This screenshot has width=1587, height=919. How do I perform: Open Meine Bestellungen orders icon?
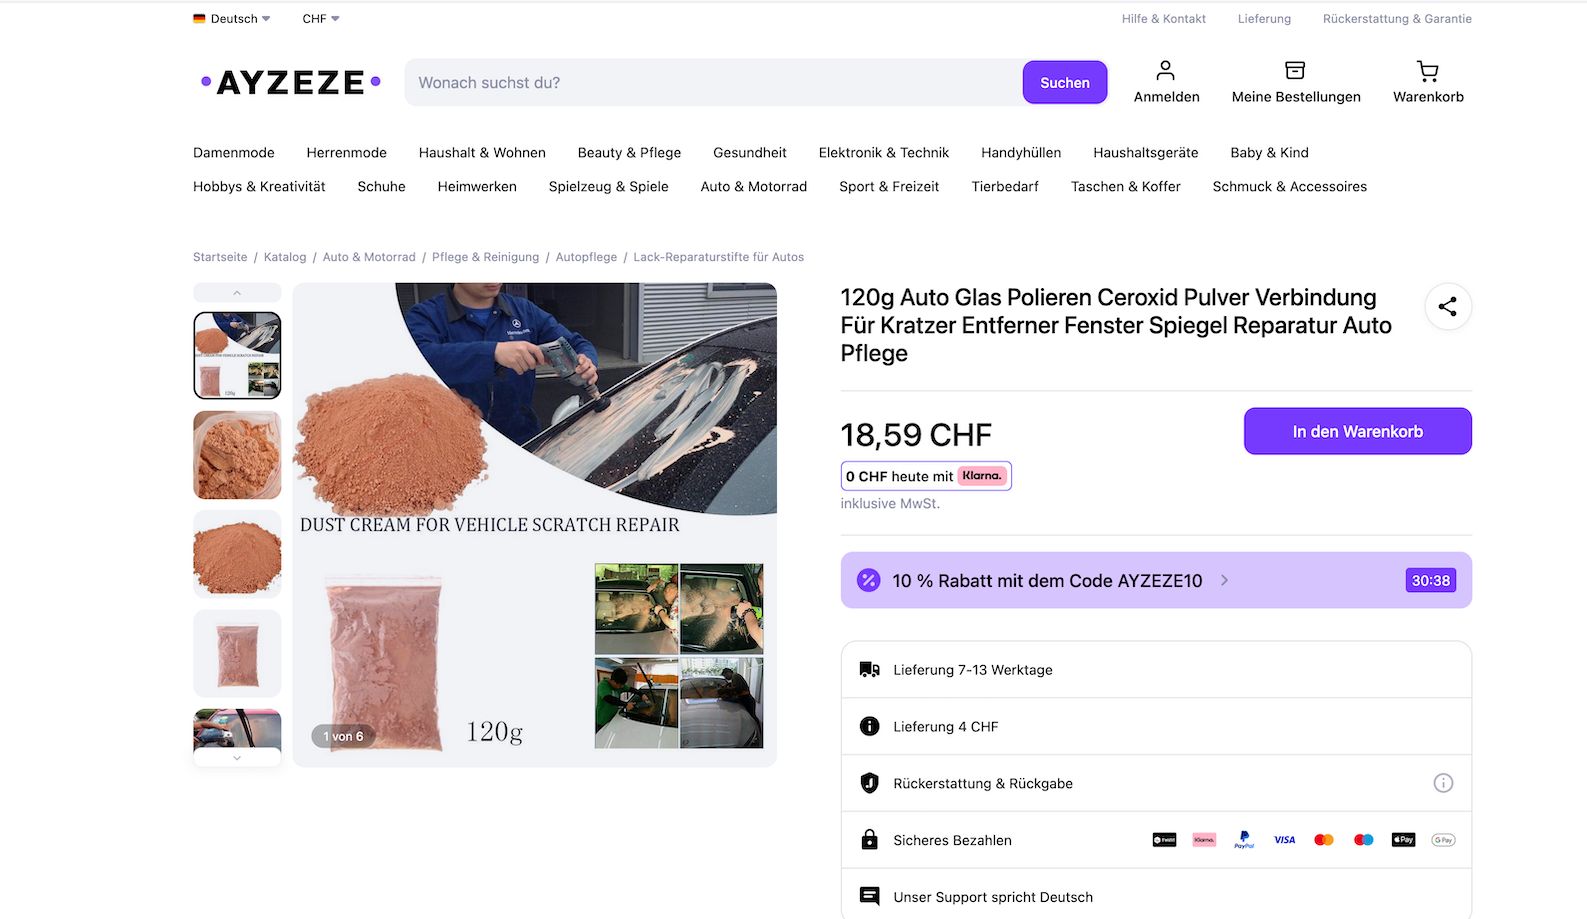1295,72
